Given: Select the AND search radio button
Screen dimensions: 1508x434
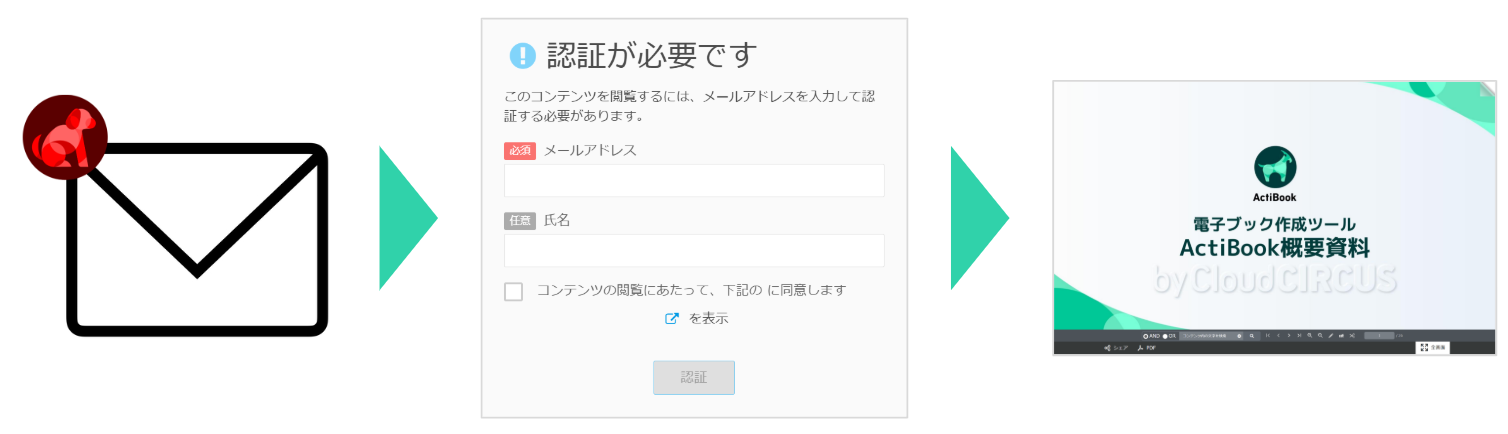Looking at the screenshot, I should [1145, 336].
